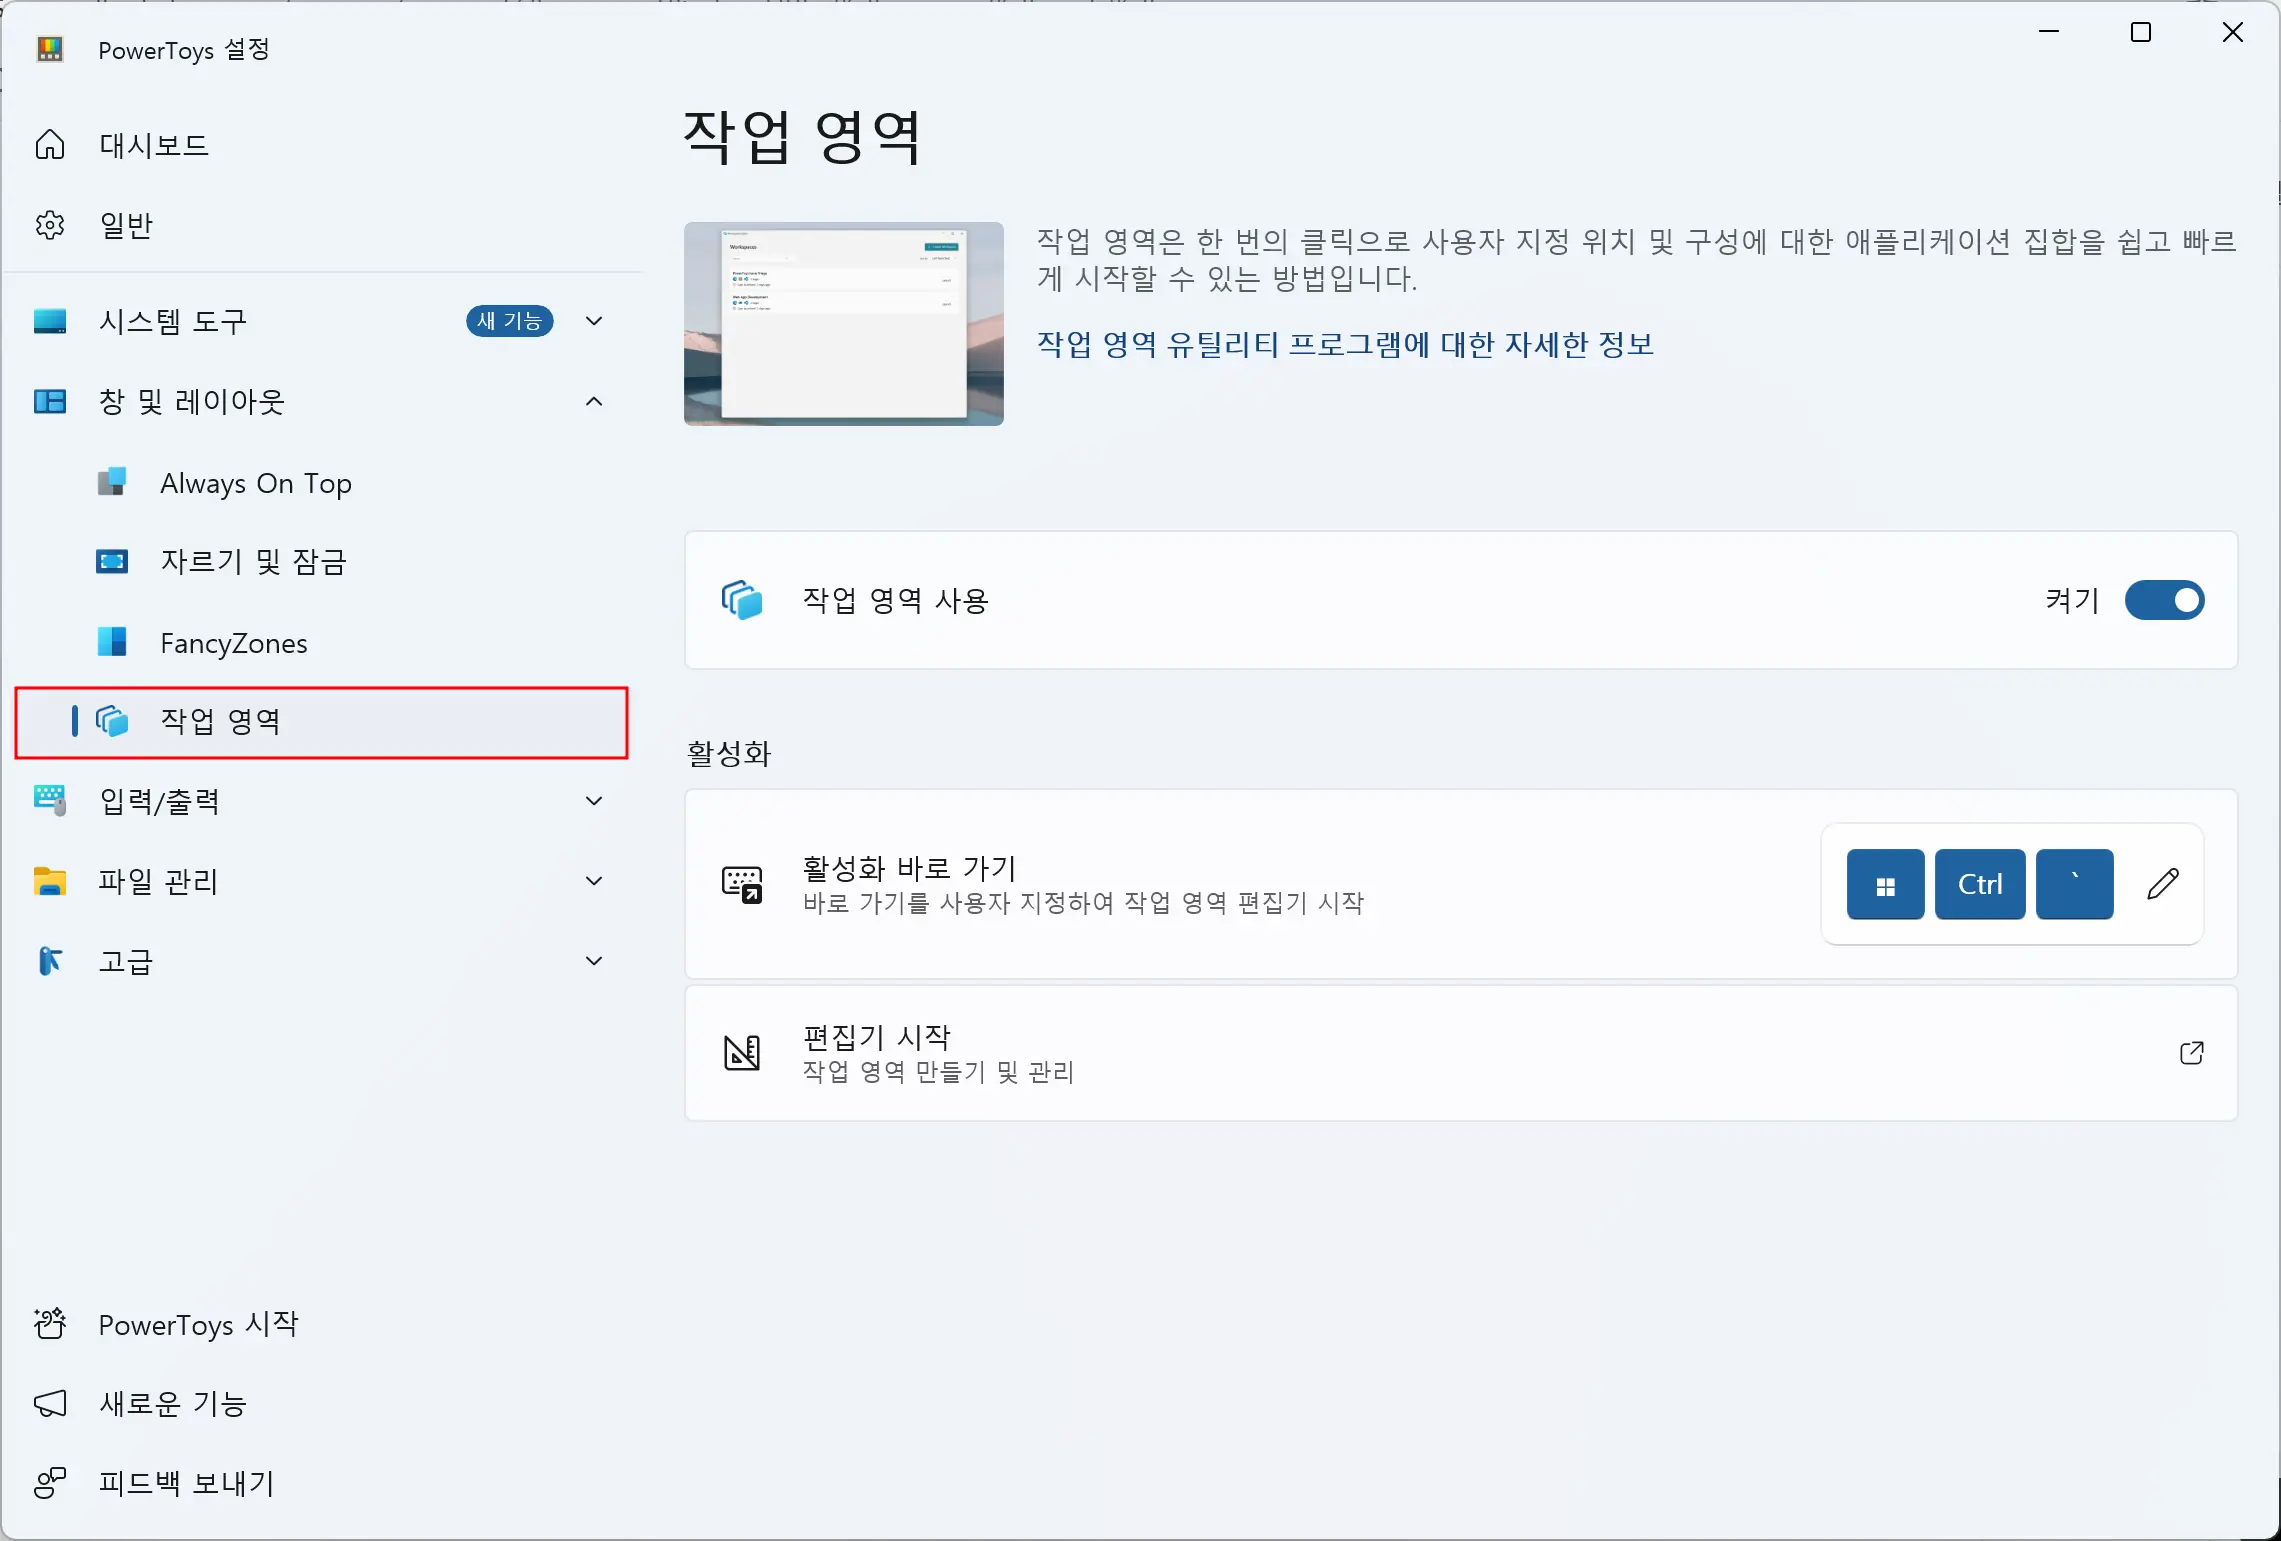
Task: Click the external launch icon on 편집기 시작
Action: pos(2191,1053)
